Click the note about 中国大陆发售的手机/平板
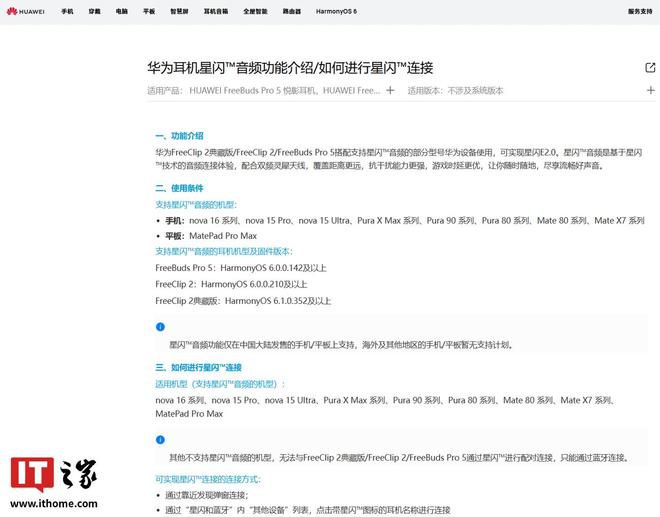This screenshot has height=517, width=660. pyautogui.click(x=341, y=345)
